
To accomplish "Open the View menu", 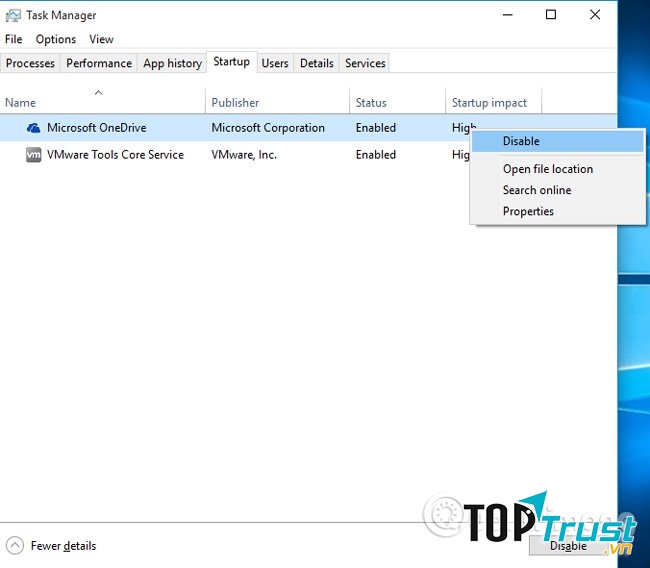I will tap(101, 39).
